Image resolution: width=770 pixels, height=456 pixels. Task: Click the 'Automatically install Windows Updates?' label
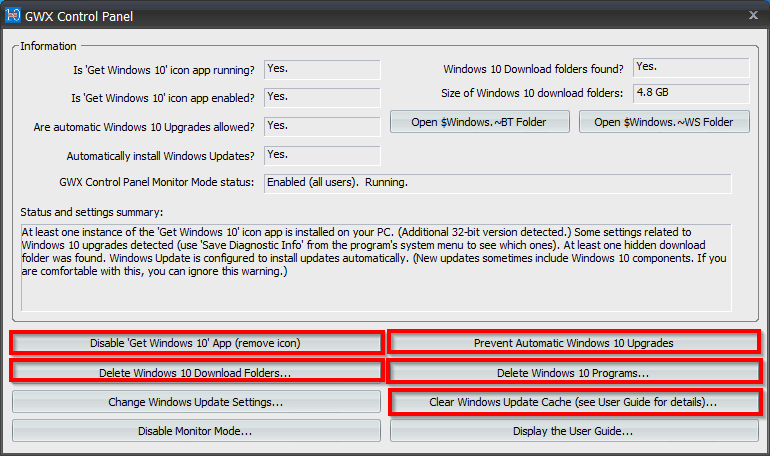[161, 156]
